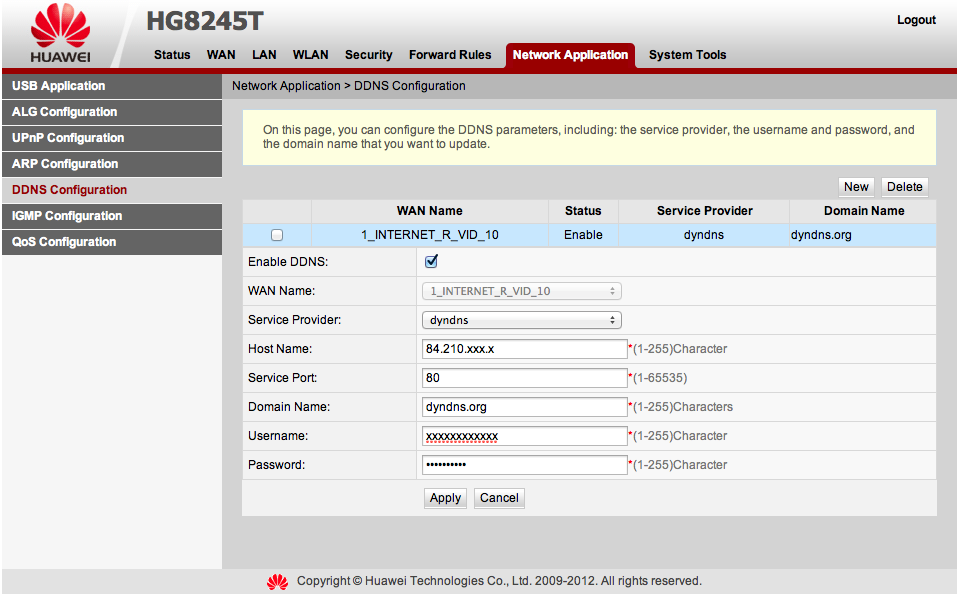Switch to the WAN tab
This screenshot has height=595, width=960.
click(x=221, y=55)
